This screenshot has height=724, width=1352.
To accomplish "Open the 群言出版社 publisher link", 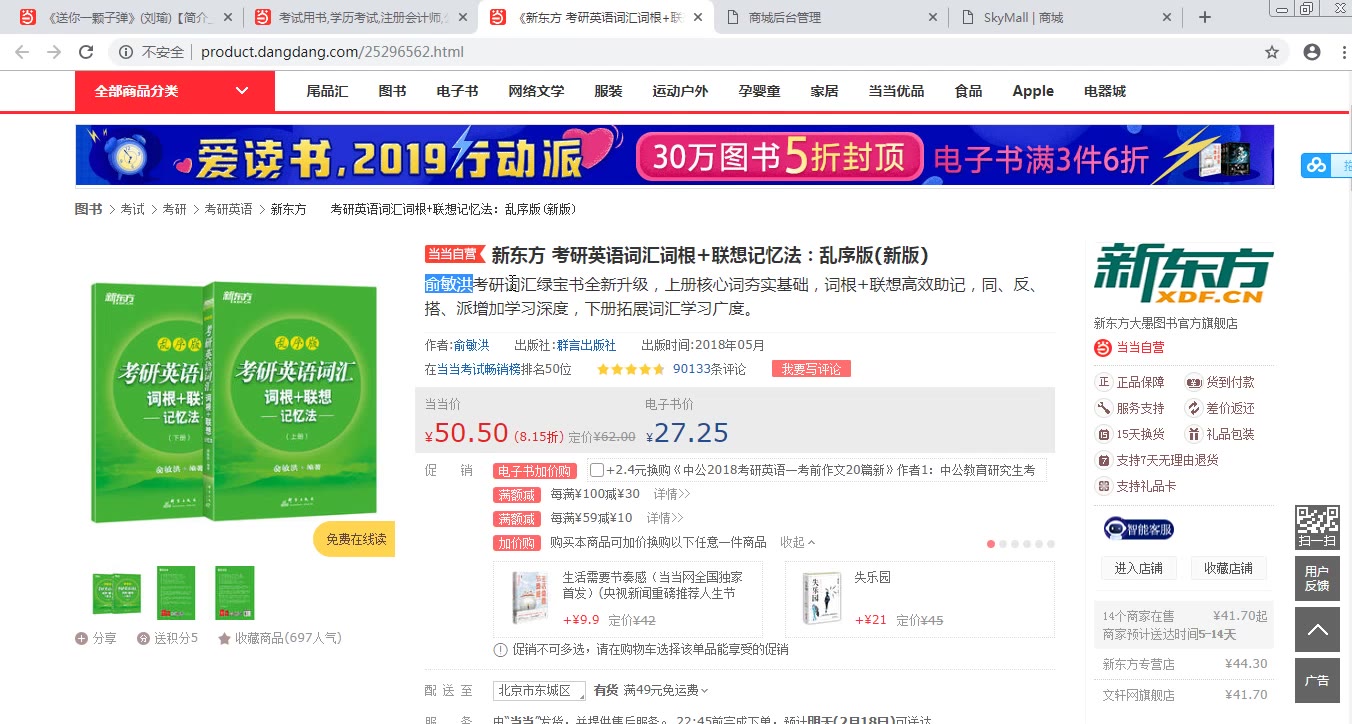I will [585, 345].
